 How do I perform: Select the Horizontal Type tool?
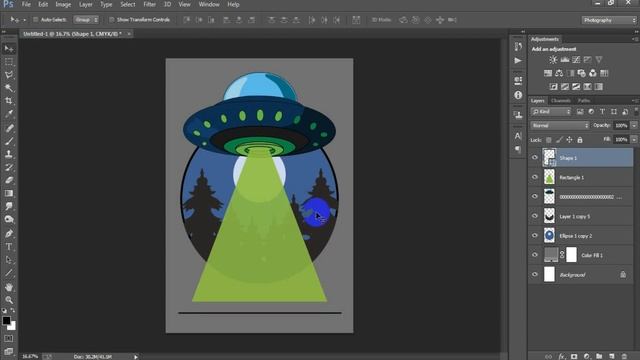[9, 247]
